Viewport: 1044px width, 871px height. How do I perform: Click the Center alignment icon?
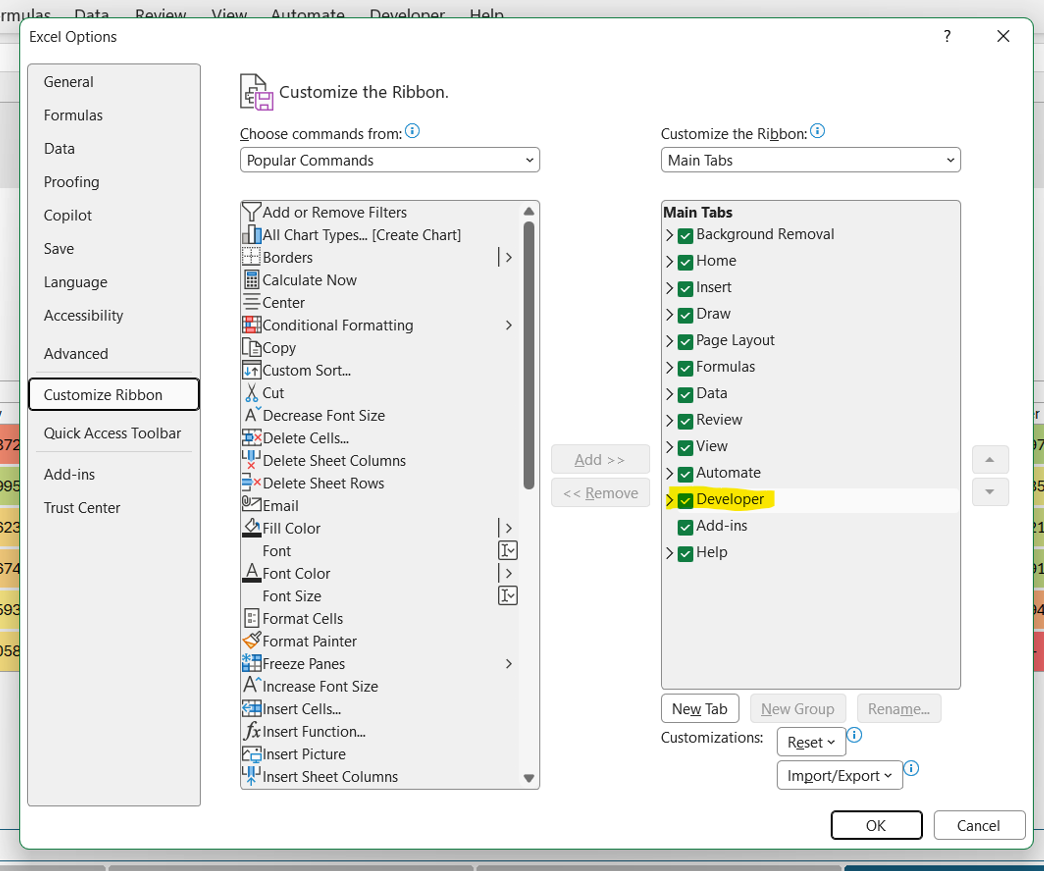coord(251,302)
